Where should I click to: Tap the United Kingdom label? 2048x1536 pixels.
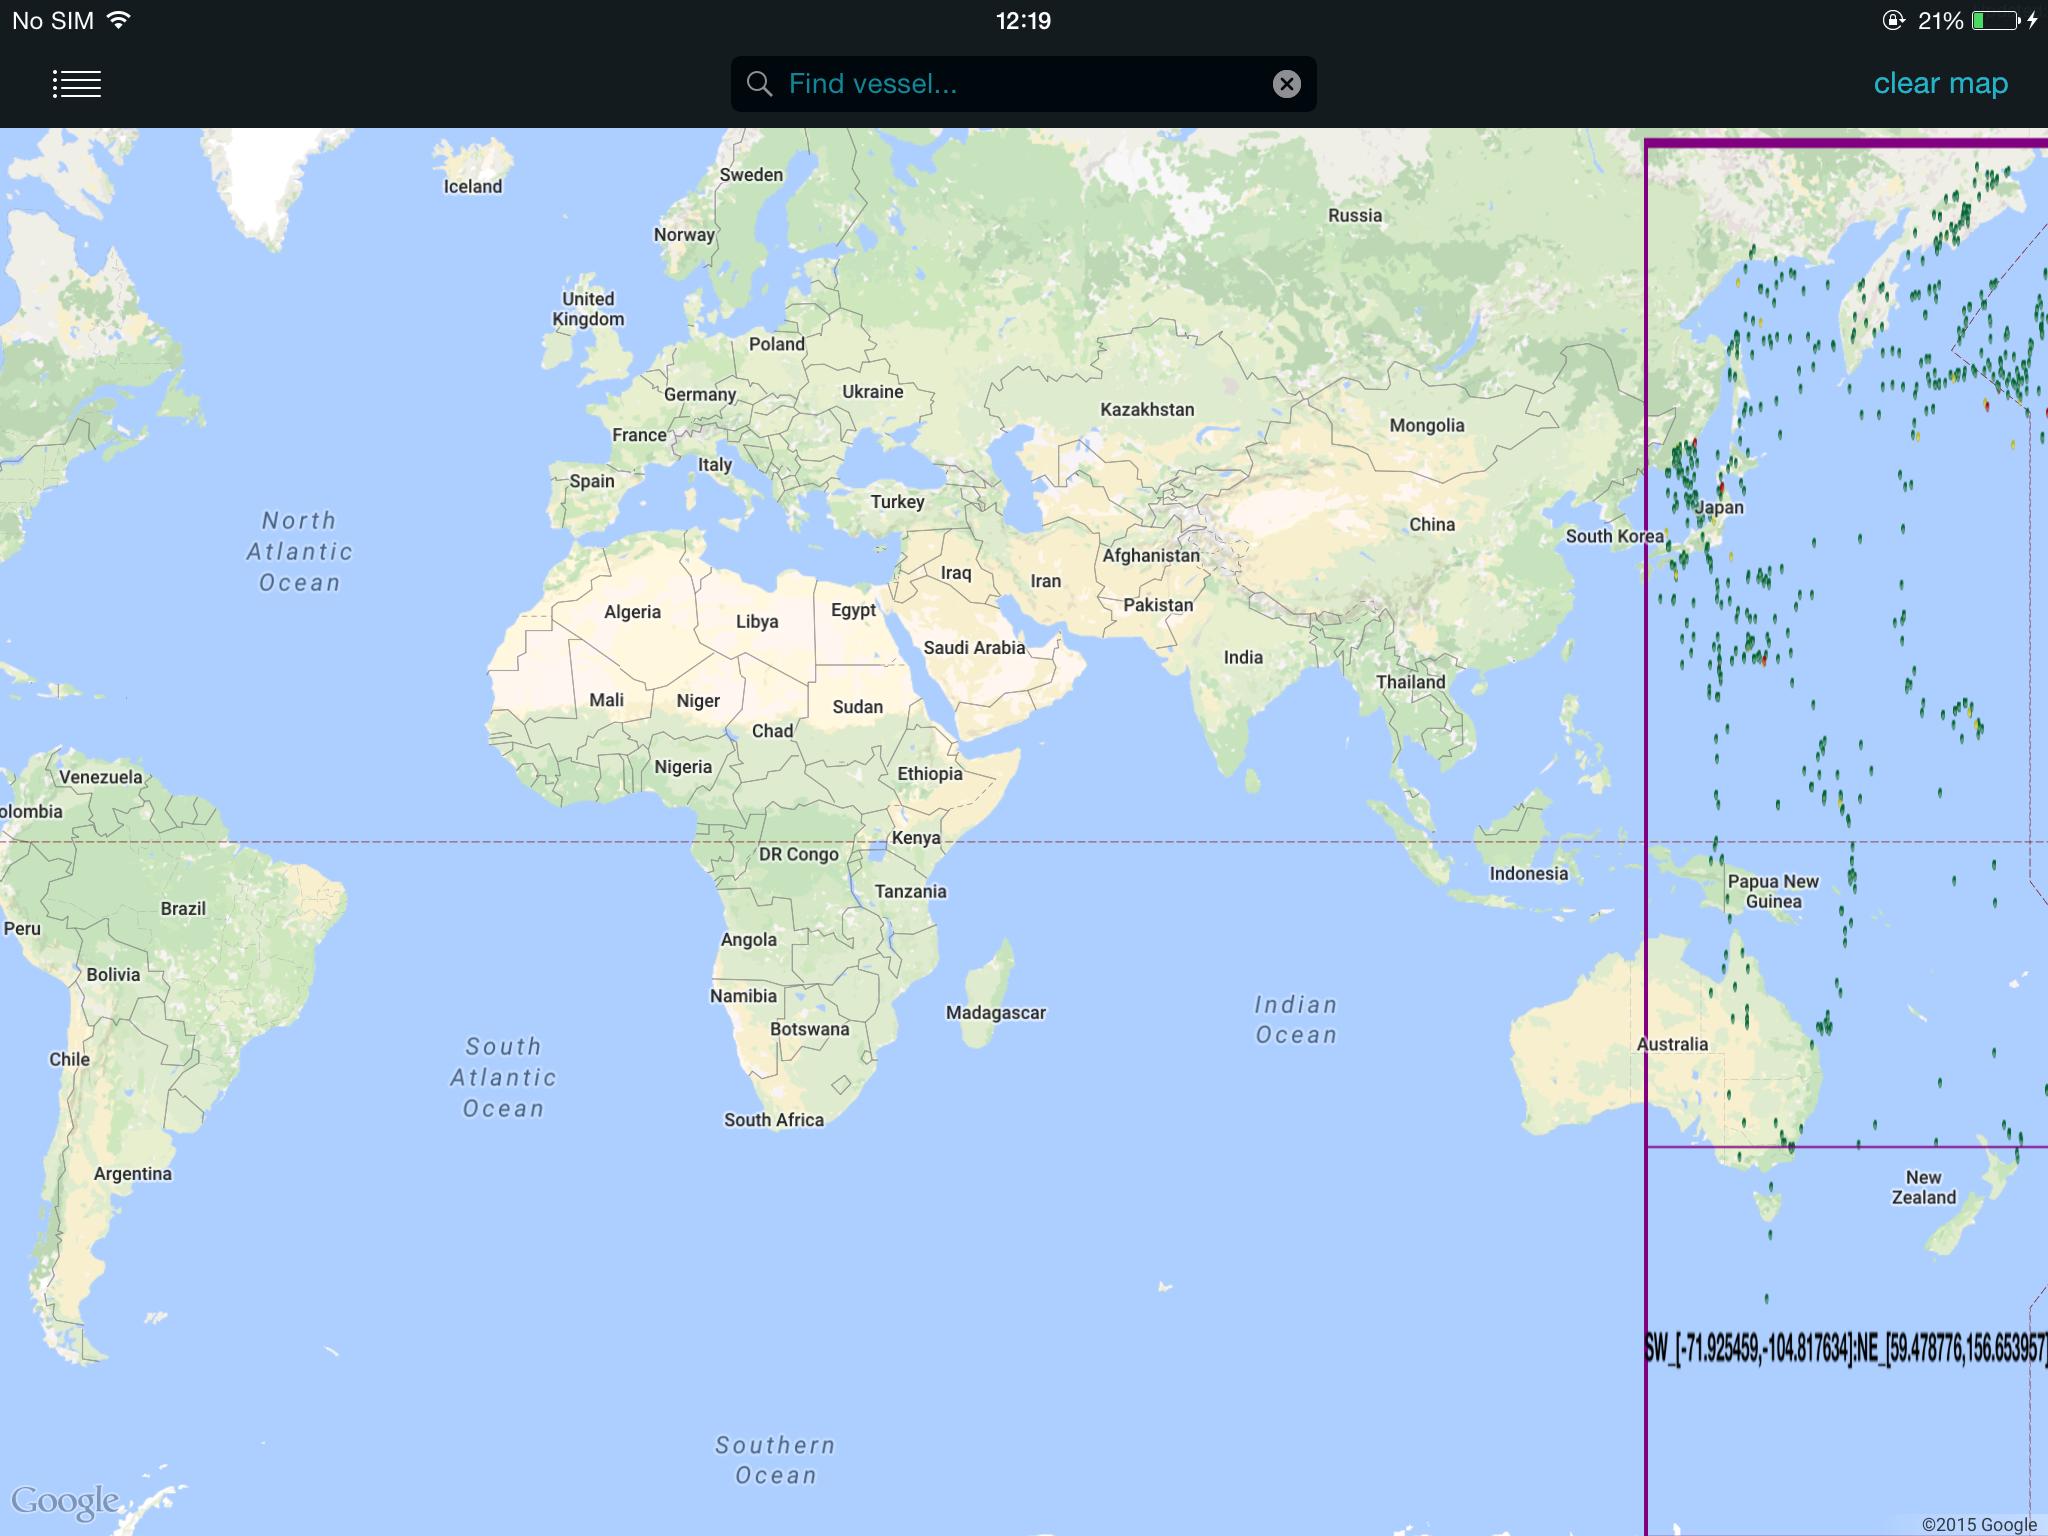coord(588,309)
